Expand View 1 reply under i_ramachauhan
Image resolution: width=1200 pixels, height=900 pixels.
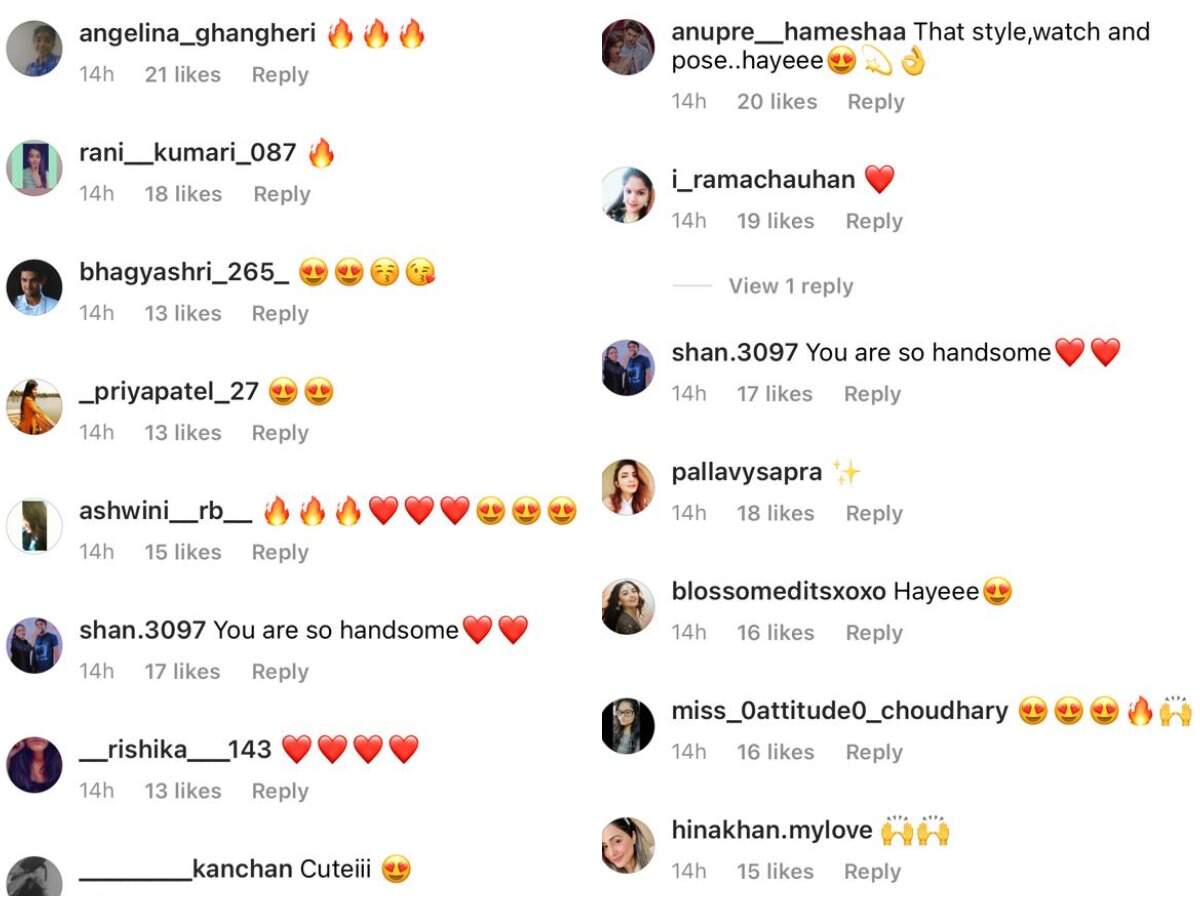791,286
